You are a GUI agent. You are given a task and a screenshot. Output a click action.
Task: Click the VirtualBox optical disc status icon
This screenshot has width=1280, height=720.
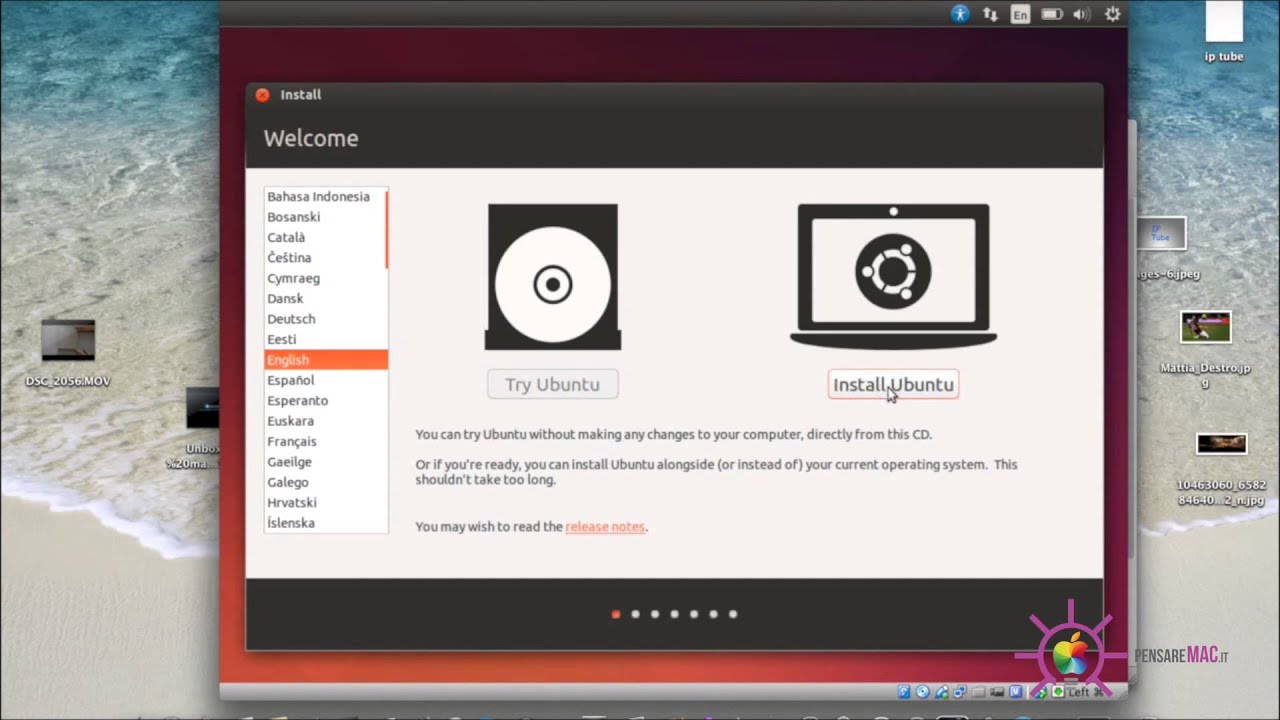(x=923, y=691)
